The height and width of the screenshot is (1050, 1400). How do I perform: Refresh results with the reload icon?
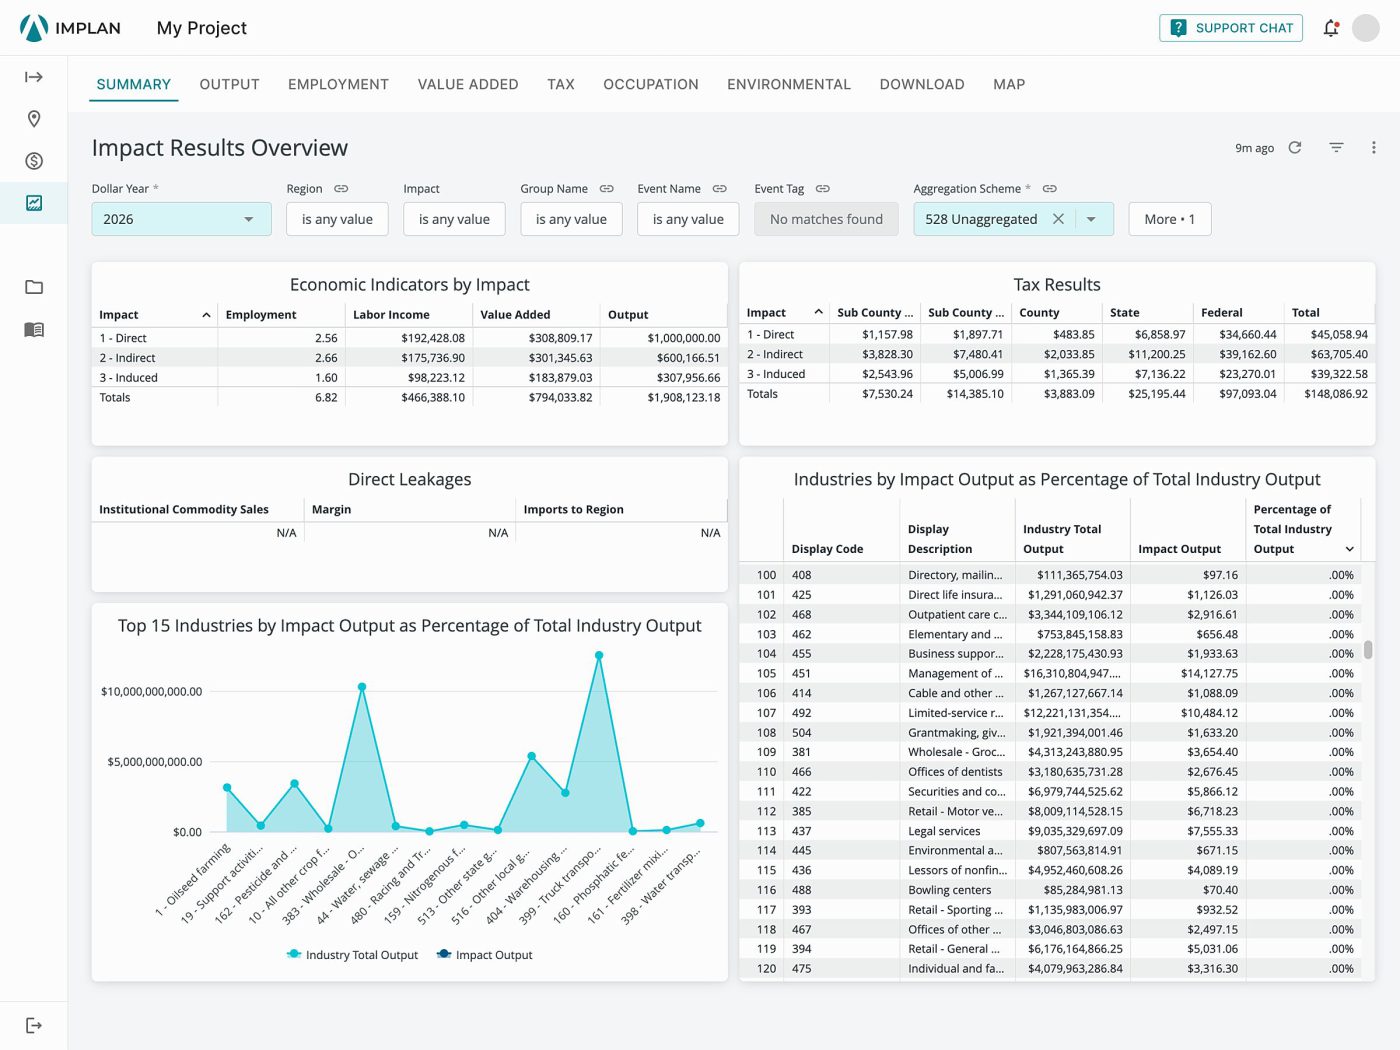point(1295,147)
